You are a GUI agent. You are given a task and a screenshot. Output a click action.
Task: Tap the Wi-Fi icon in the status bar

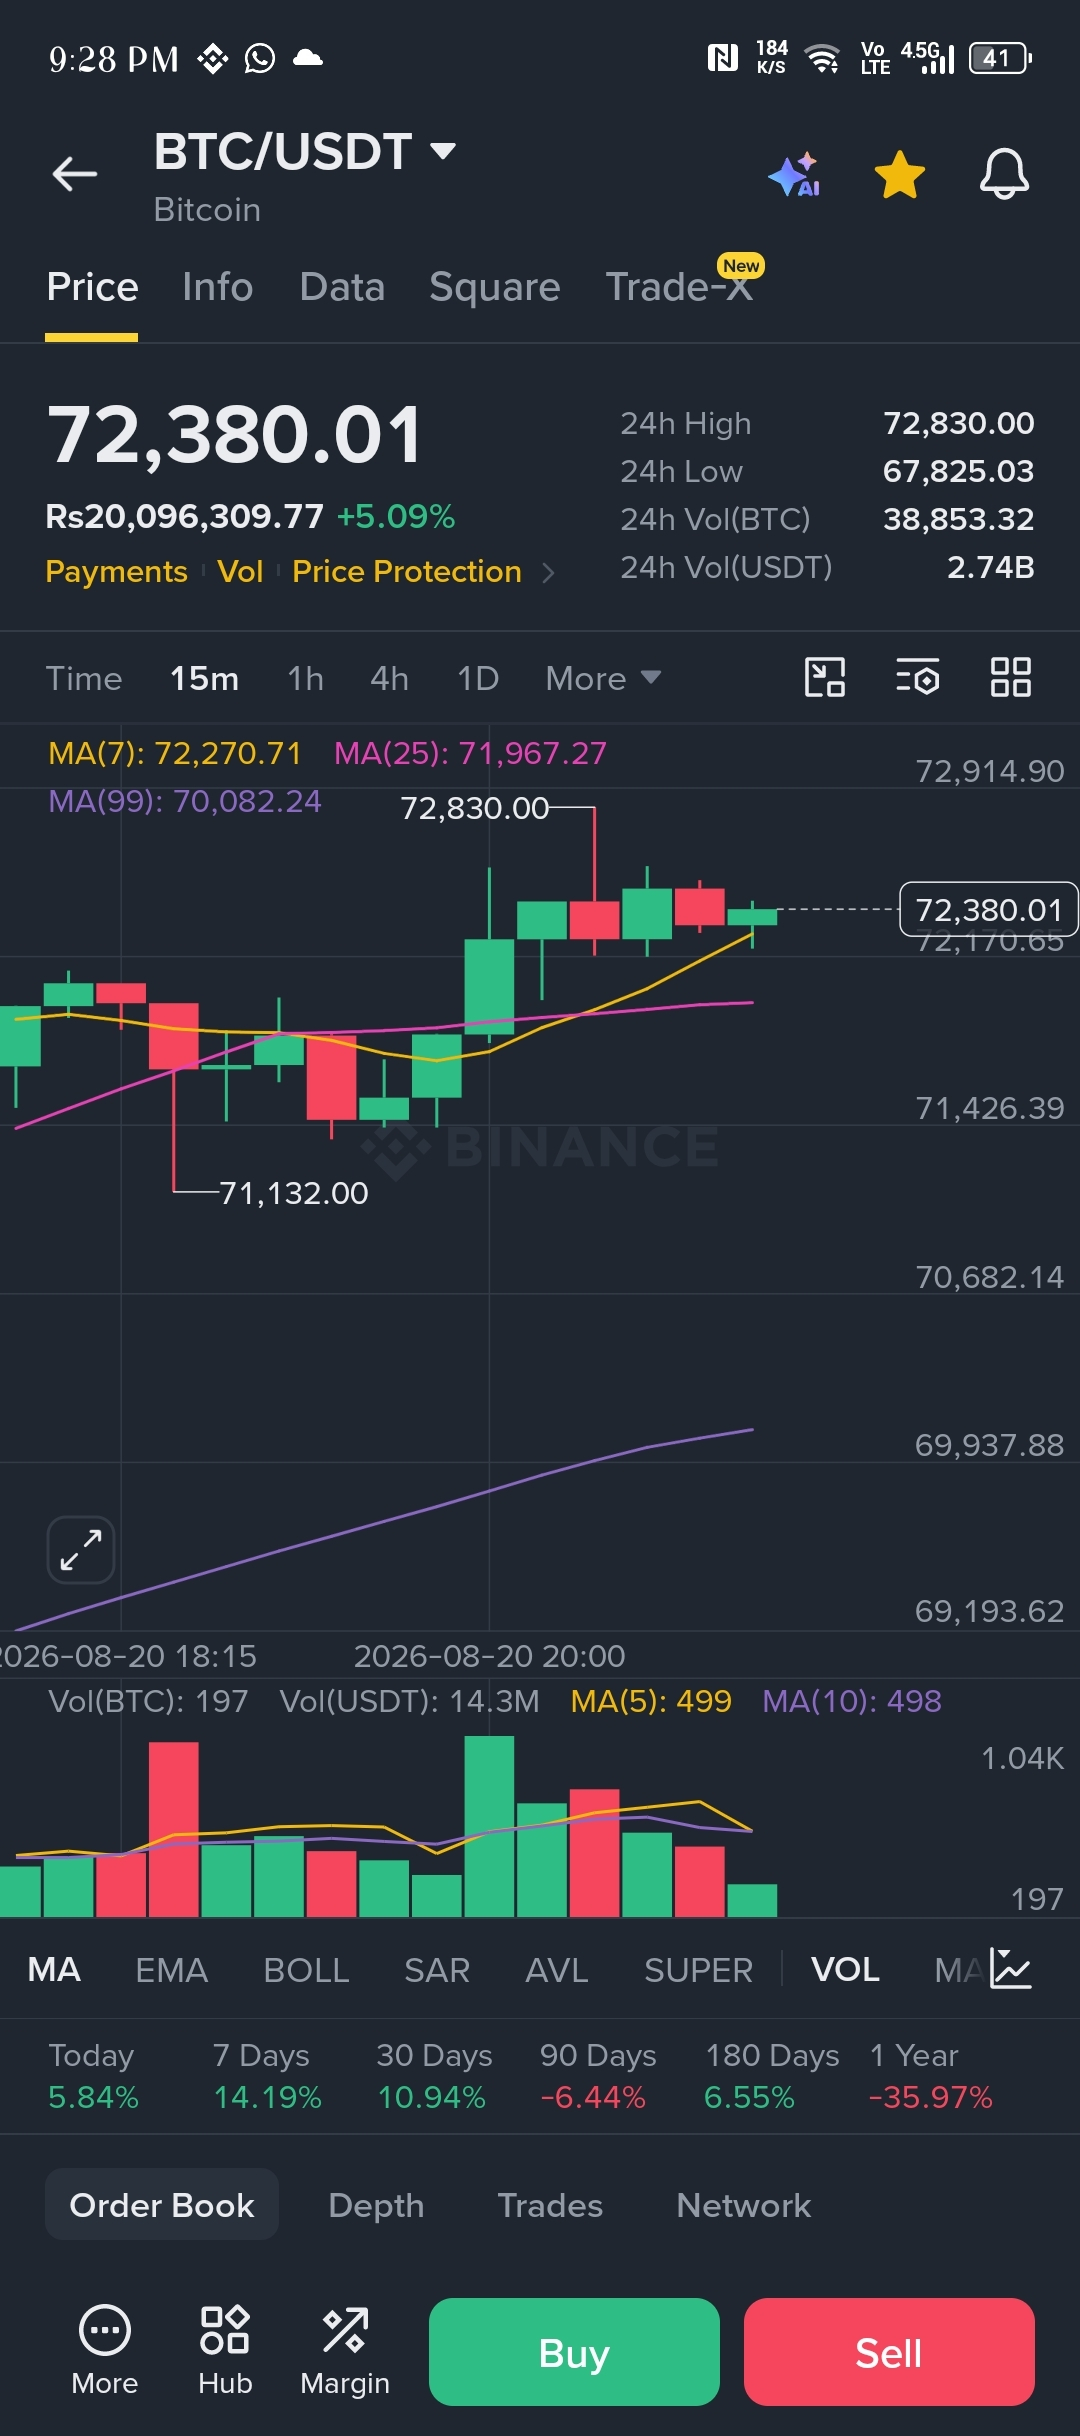point(822,59)
